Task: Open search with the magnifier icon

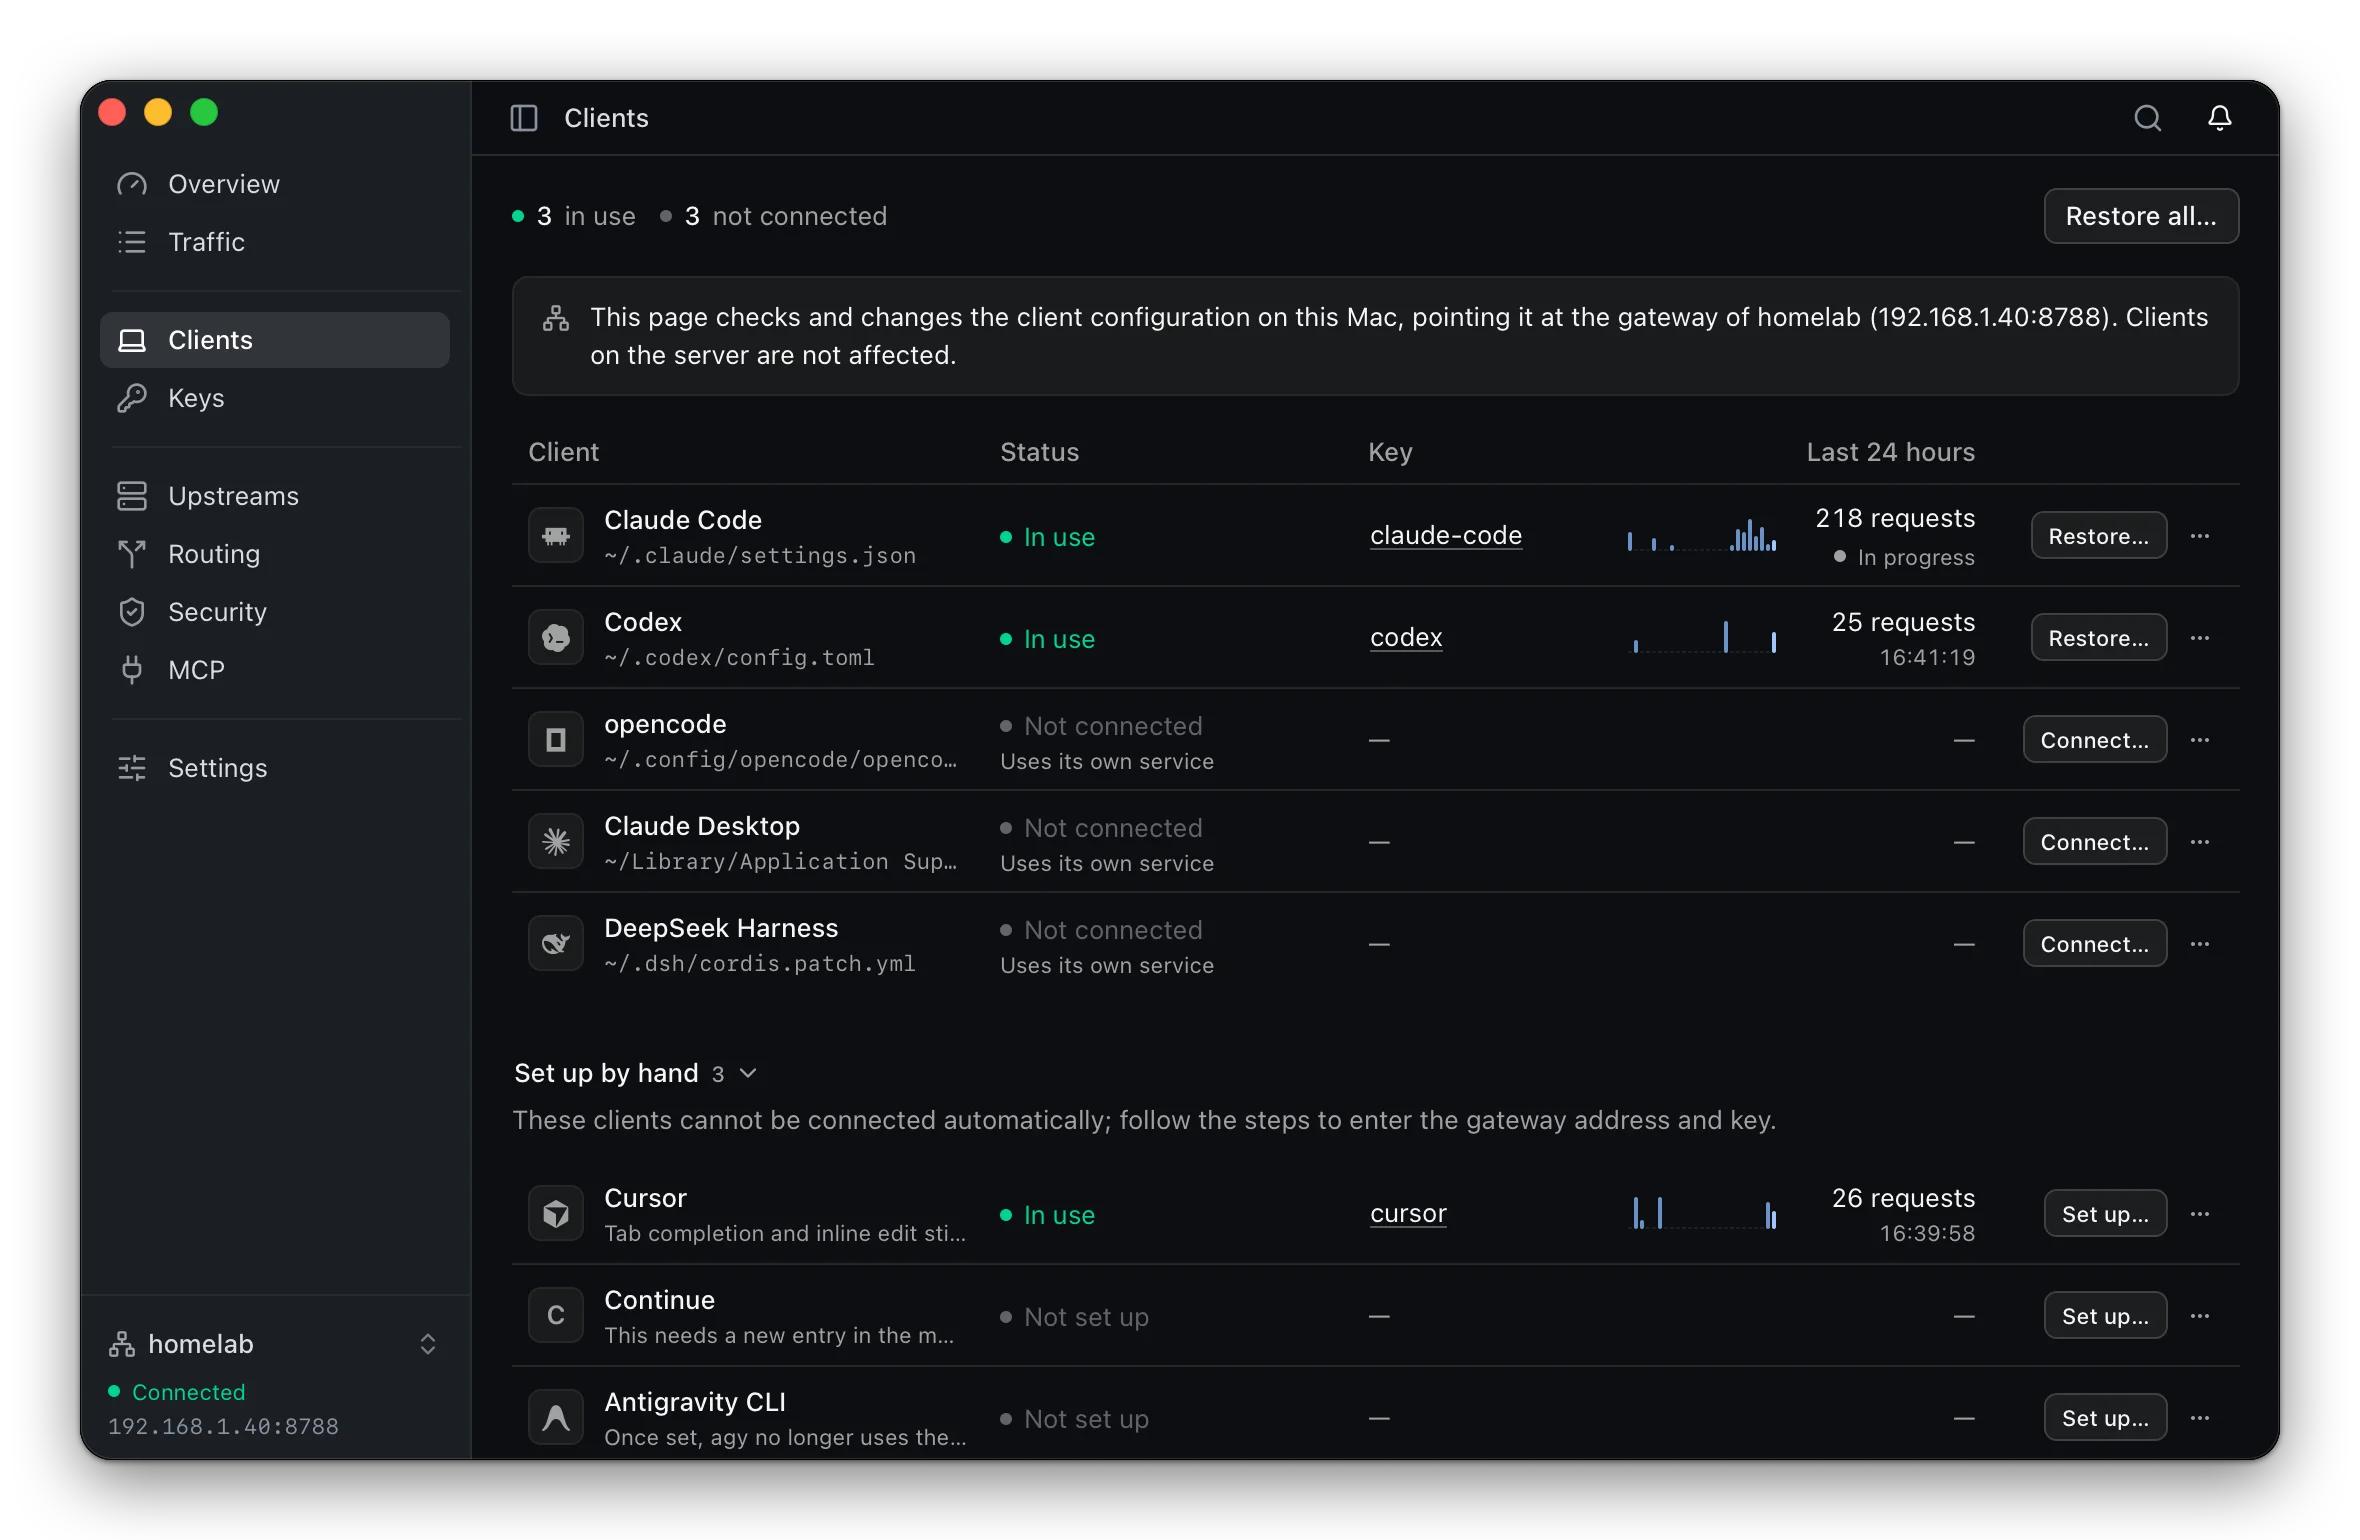Action: (2147, 118)
